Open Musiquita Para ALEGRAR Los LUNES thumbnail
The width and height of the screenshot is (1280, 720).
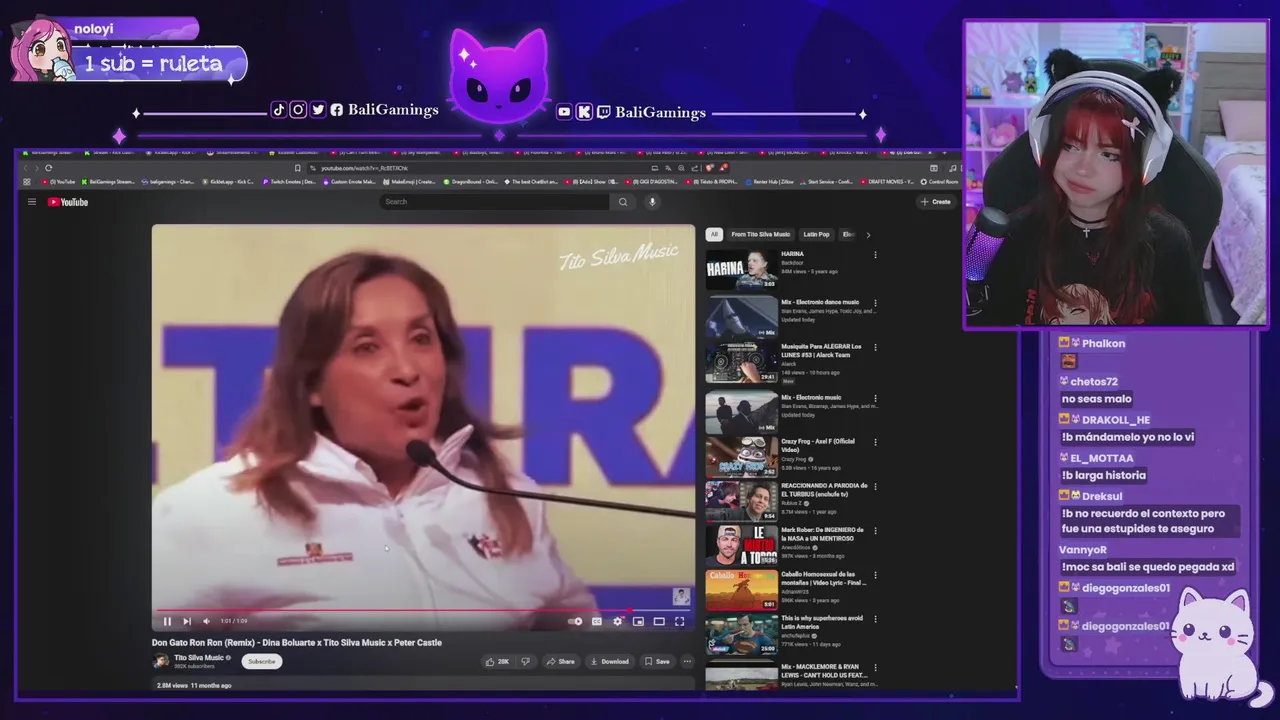(741, 362)
